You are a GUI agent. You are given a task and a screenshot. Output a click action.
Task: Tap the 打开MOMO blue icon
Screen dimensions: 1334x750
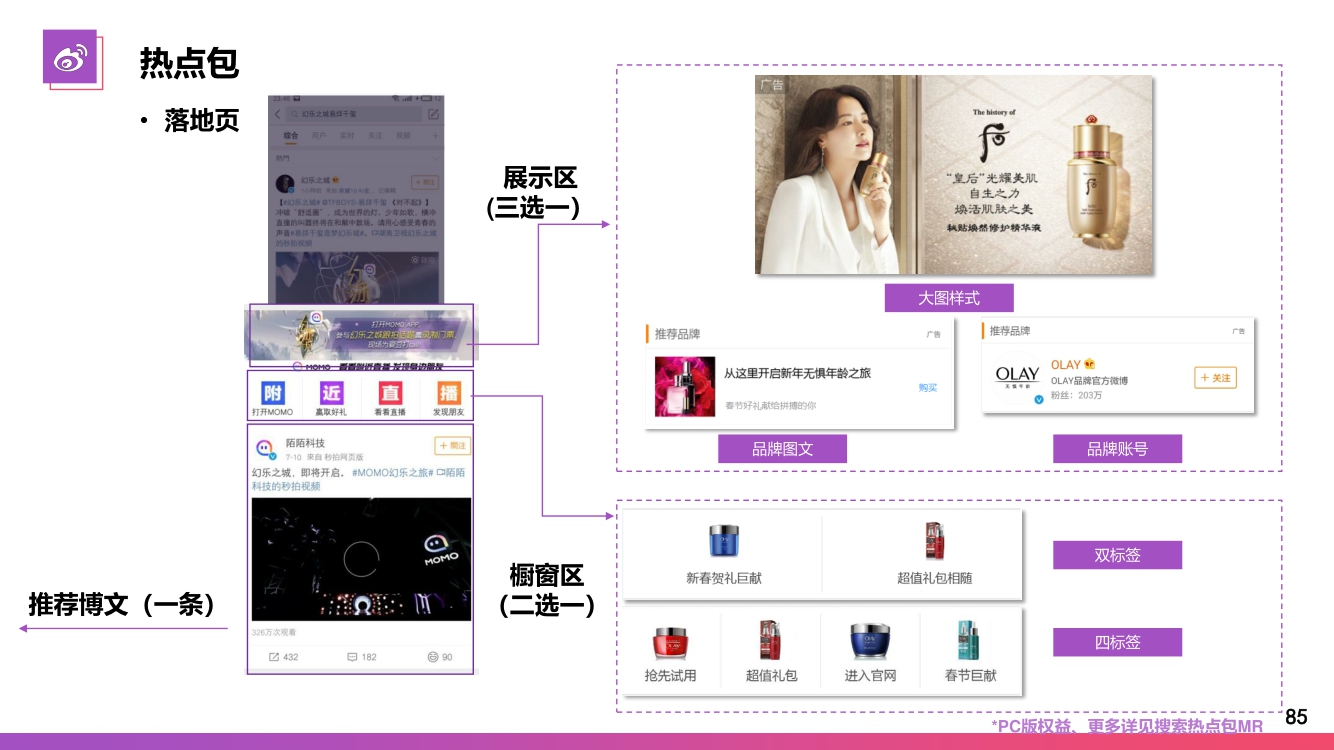pyautogui.click(x=273, y=393)
